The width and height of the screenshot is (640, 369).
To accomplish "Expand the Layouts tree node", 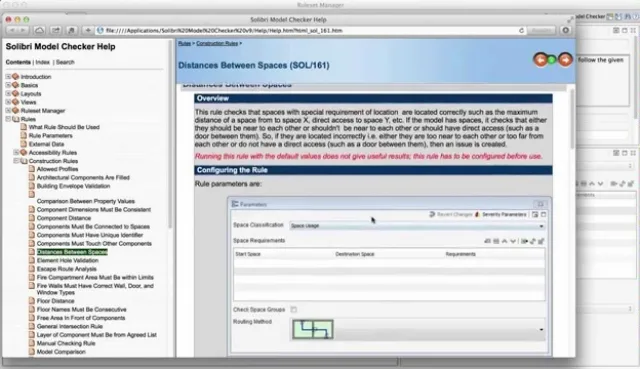I will pyautogui.click(x=8, y=93).
